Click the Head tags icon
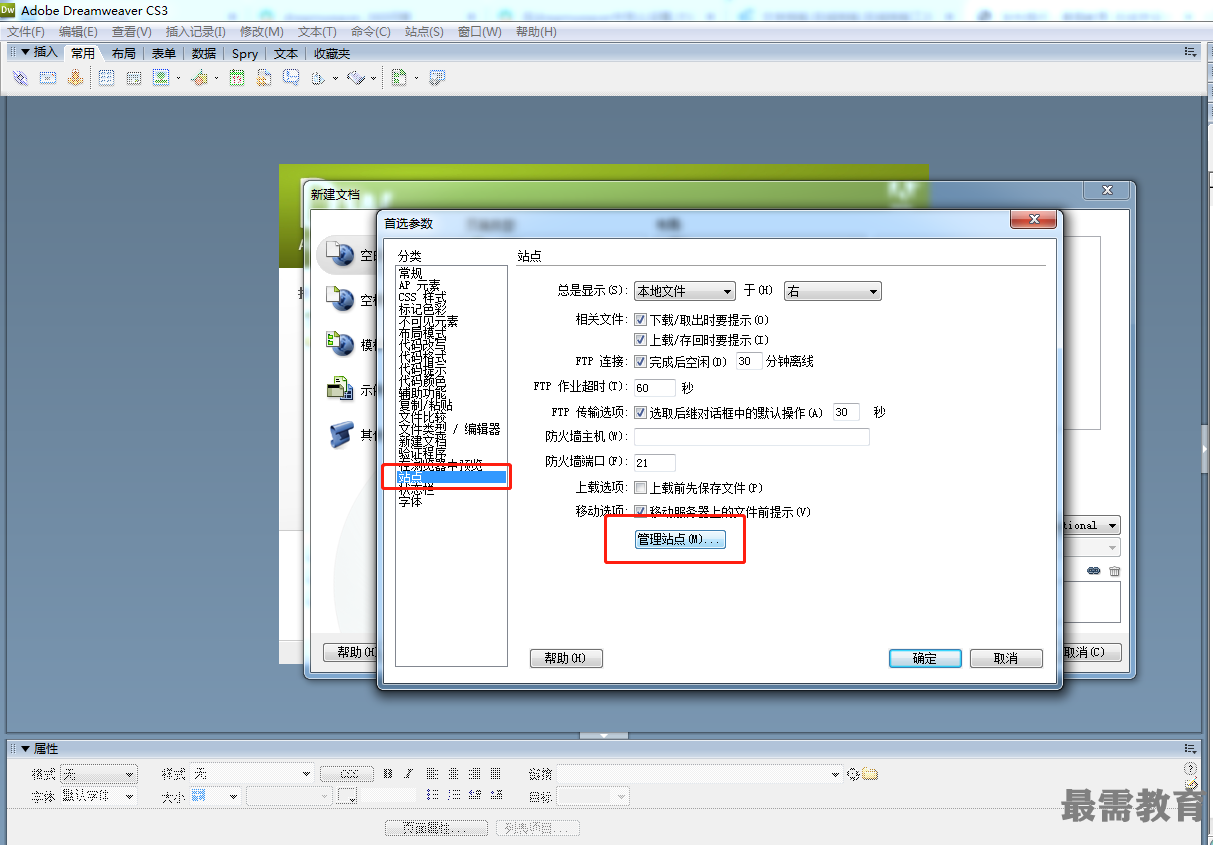 pos(318,78)
